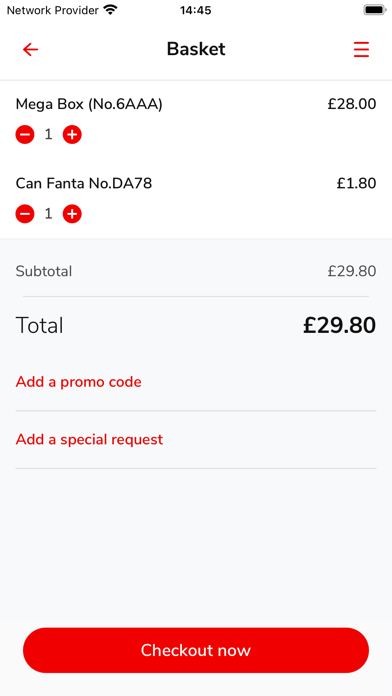The image size is (392, 696).
Task: Tap the Can Fanta quantity number
Action: 48,214
